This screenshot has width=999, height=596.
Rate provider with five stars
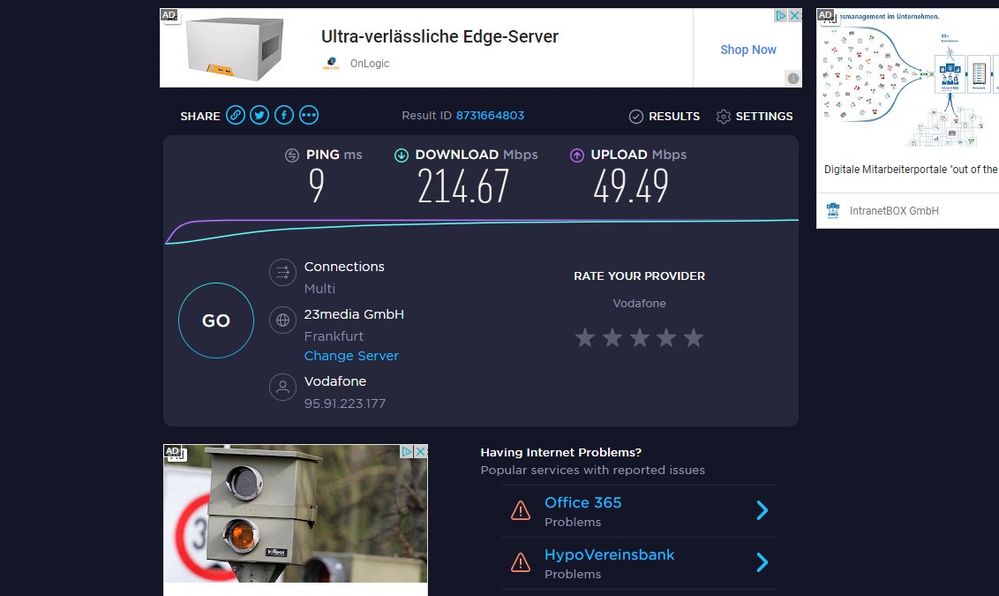click(694, 337)
